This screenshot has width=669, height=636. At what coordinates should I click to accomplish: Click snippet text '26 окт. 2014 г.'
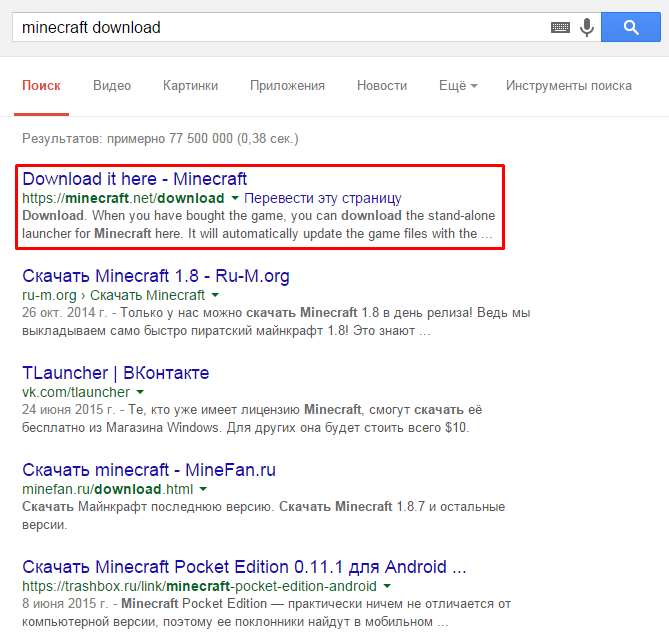point(64,313)
